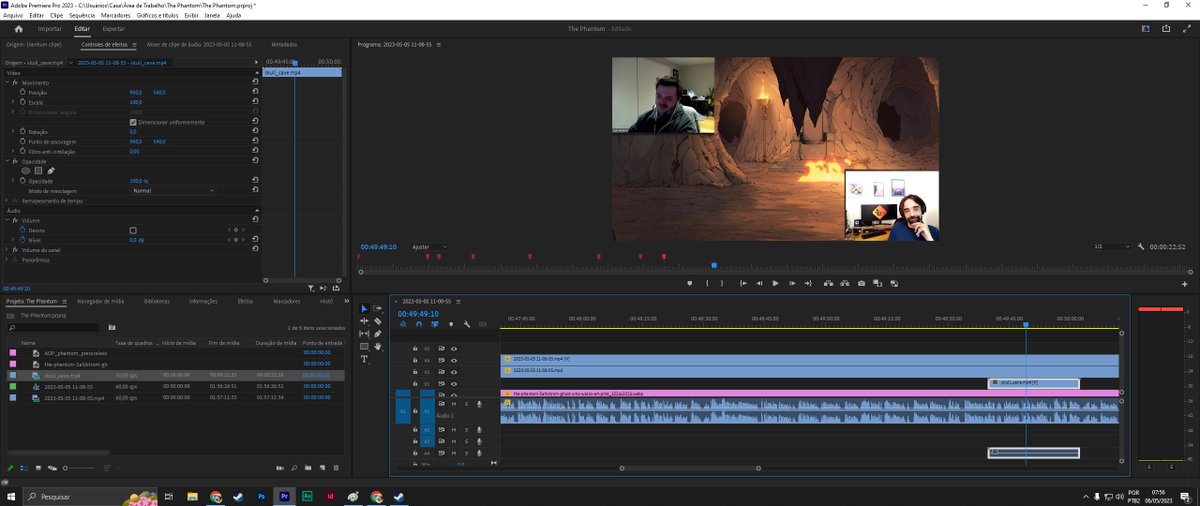Toggle Desvio checkbox under Volume
The width and height of the screenshot is (1200, 506).
tap(133, 230)
